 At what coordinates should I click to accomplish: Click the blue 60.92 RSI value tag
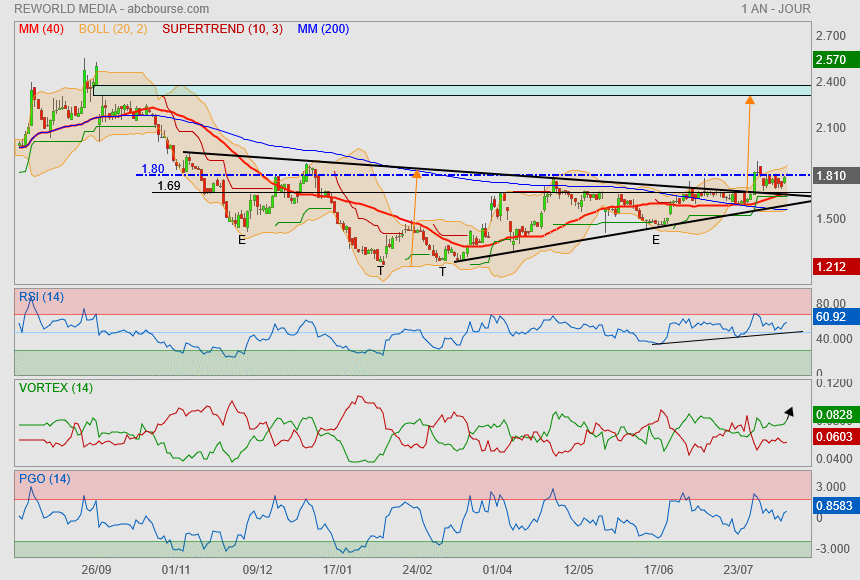pyautogui.click(x=836, y=317)
